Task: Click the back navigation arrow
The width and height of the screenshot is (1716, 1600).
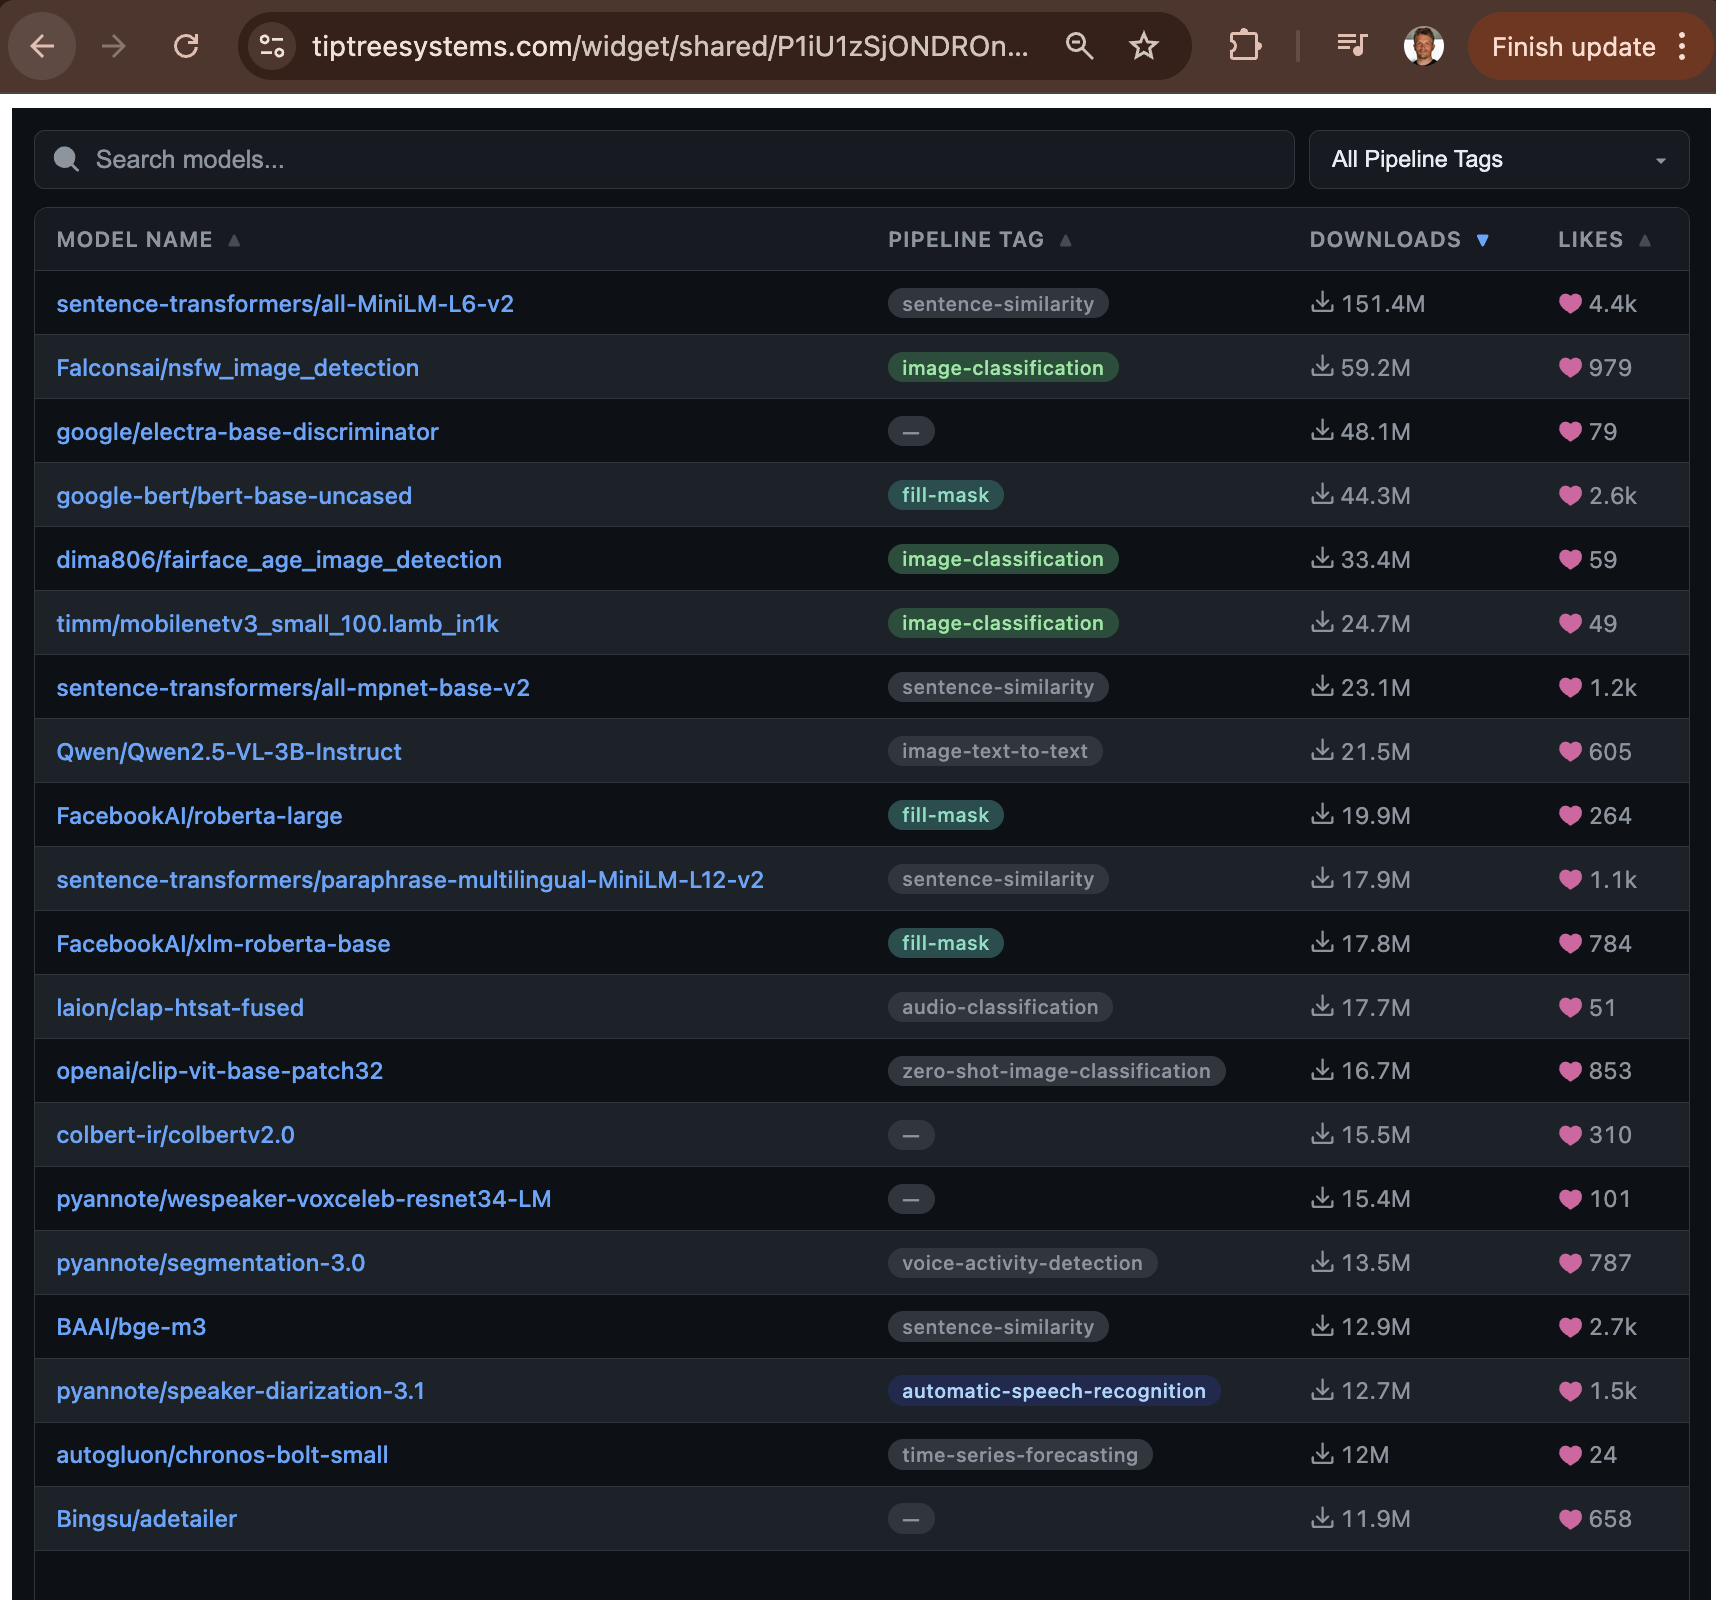Action: coord(41,45)
